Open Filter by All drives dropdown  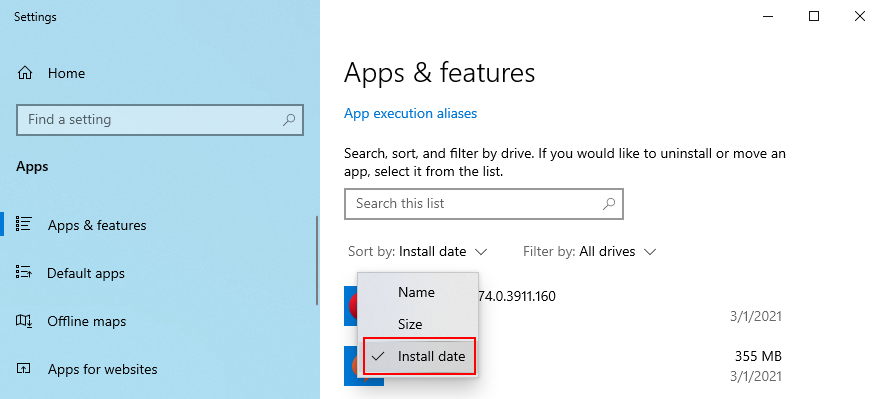[590, 252]
